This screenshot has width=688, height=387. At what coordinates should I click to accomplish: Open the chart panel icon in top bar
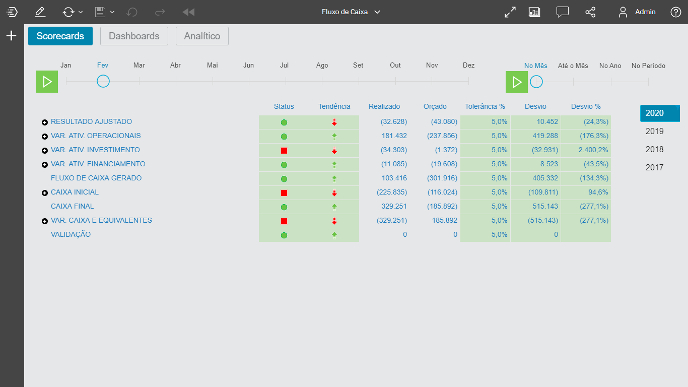pyautogui.click(x=534, y=12)
